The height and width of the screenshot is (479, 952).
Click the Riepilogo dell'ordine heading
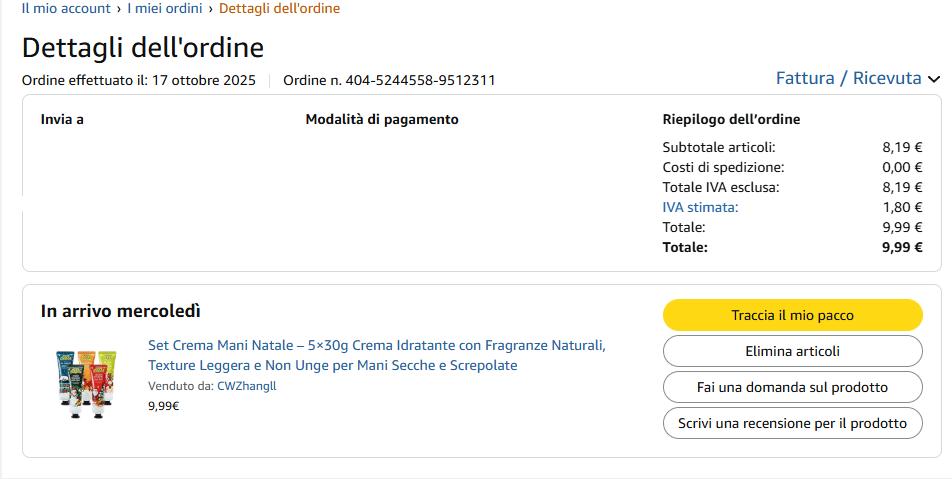click(x=731, y=119)
